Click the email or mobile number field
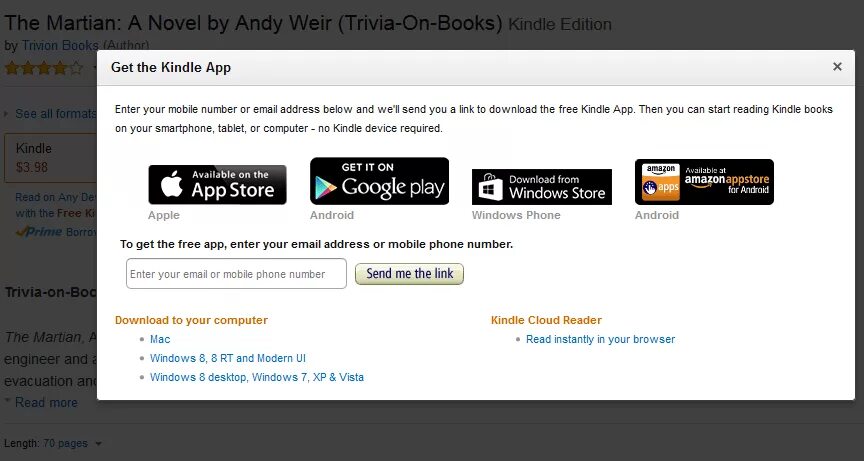 click(236, 274)
